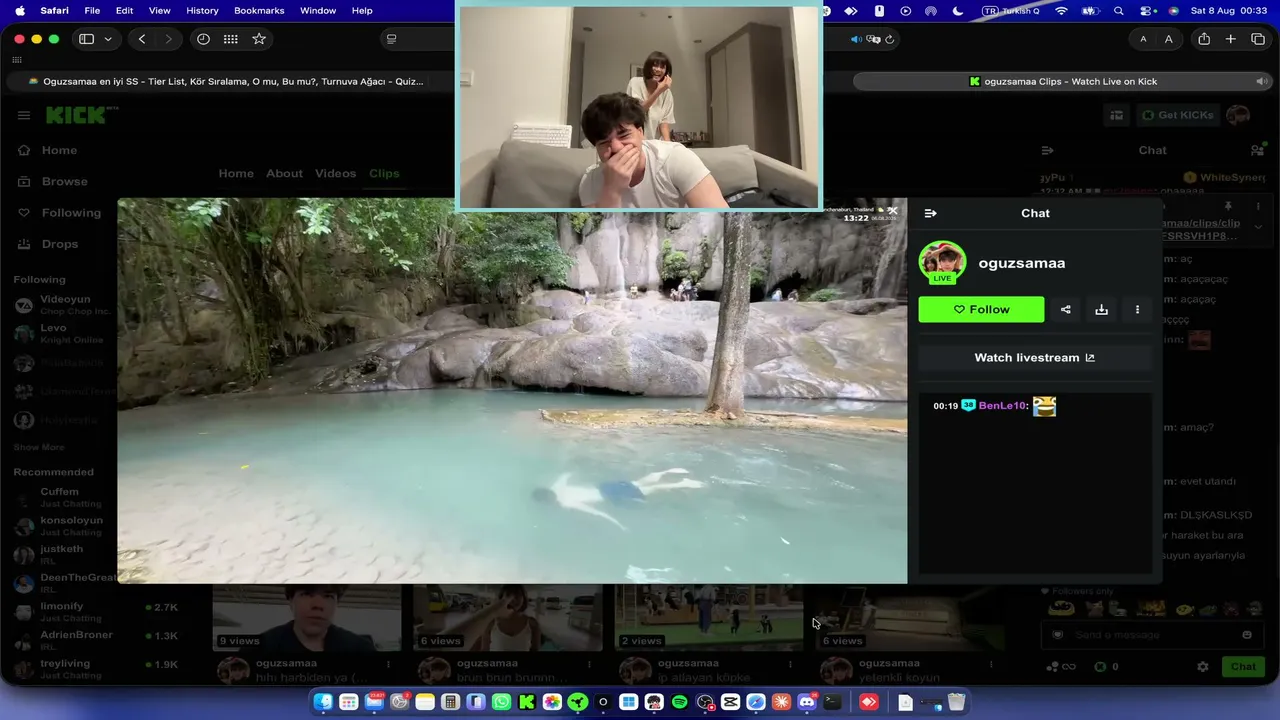The width and height of the screenshot is (1280, 720).
Task: Click the green Chat send button
Action: pos(1243,667)
